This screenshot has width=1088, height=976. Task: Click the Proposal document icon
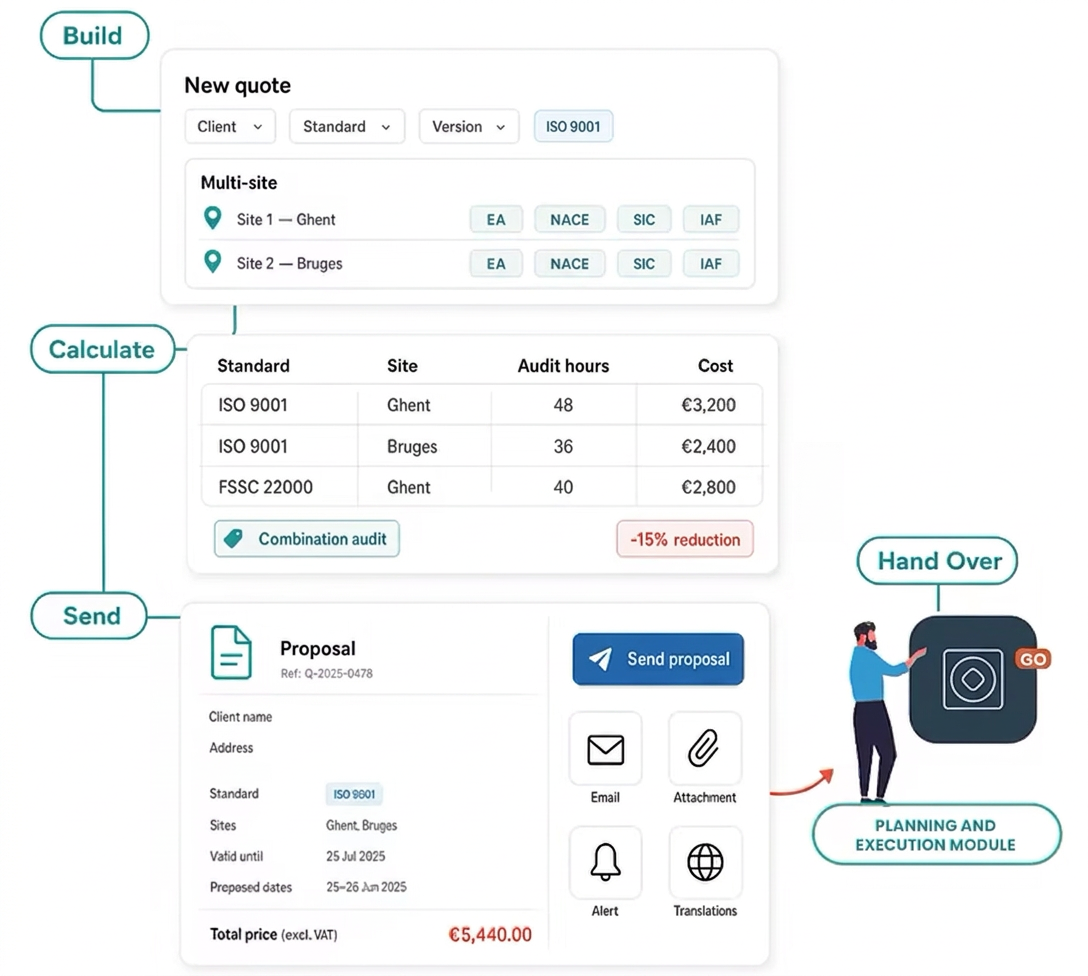click(231, 652)
